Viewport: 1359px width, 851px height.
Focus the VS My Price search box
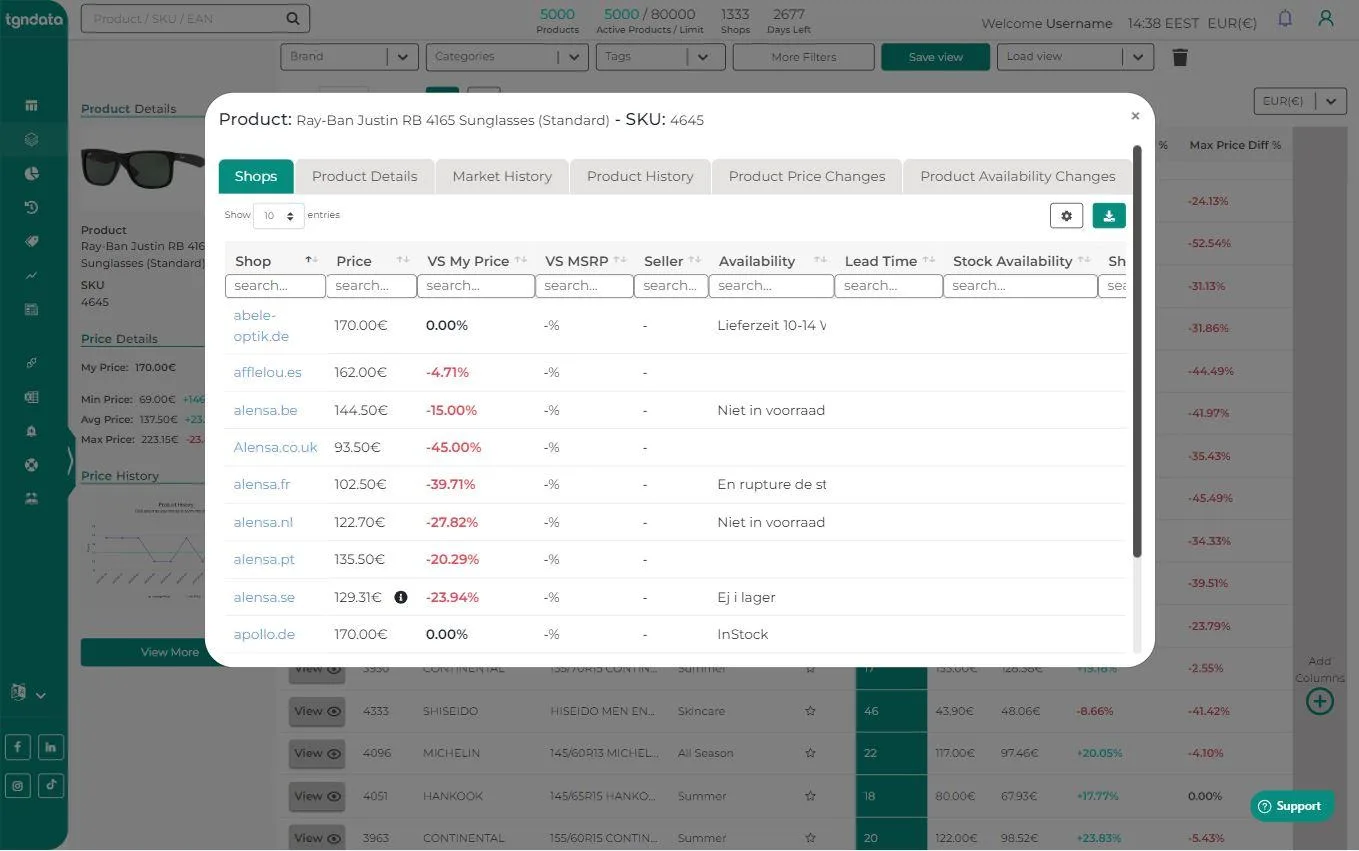(x=476, y=286)
